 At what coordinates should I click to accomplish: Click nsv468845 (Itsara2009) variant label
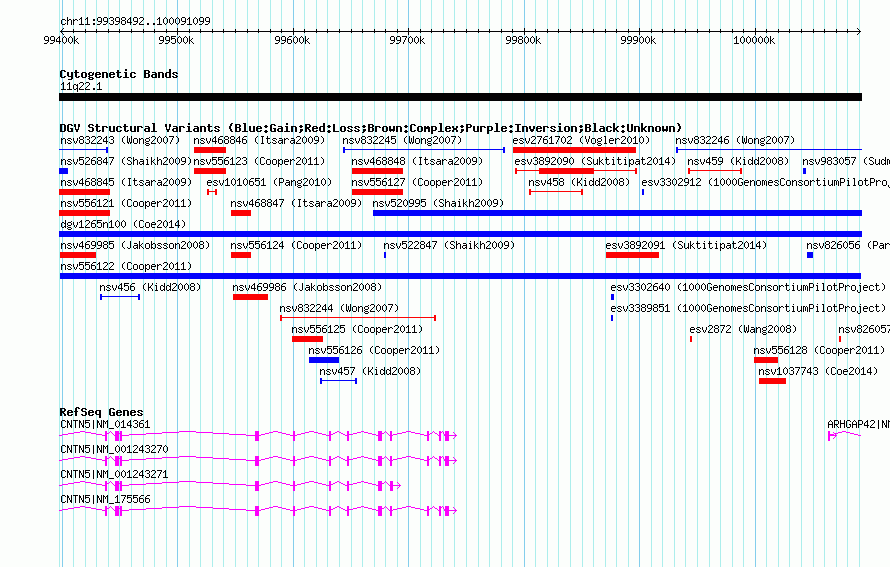click(x=126, y=182)
